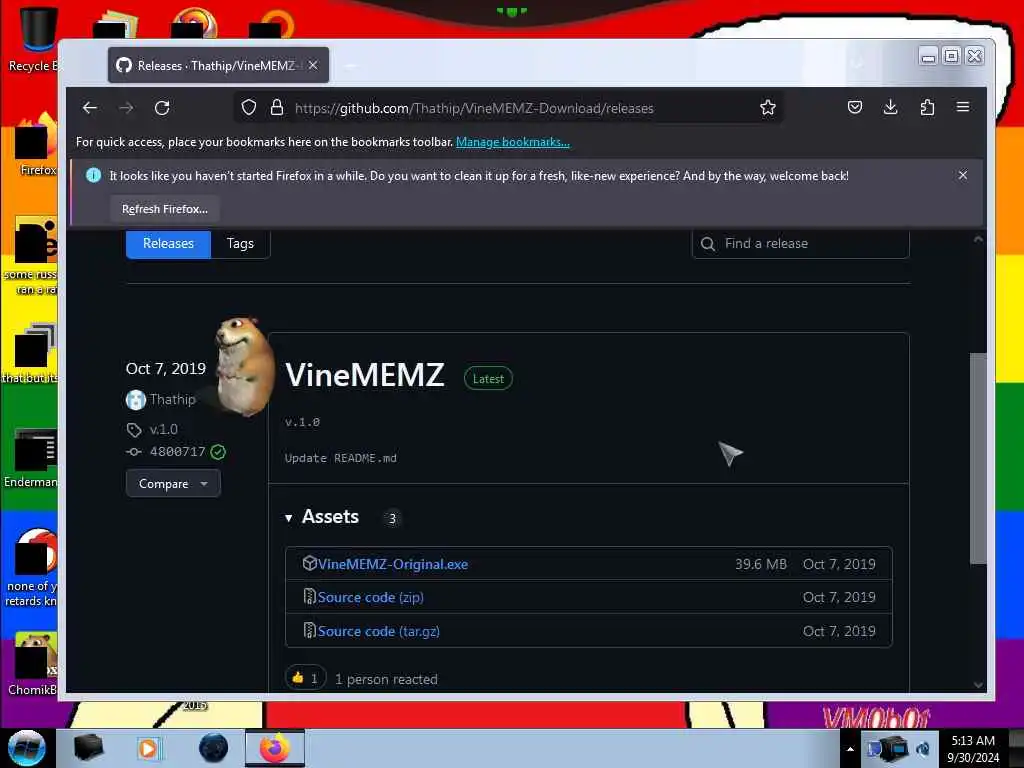Click the Refresh Firefox button
This screenshot has height=768, width=1024.
tap(165, 209)
